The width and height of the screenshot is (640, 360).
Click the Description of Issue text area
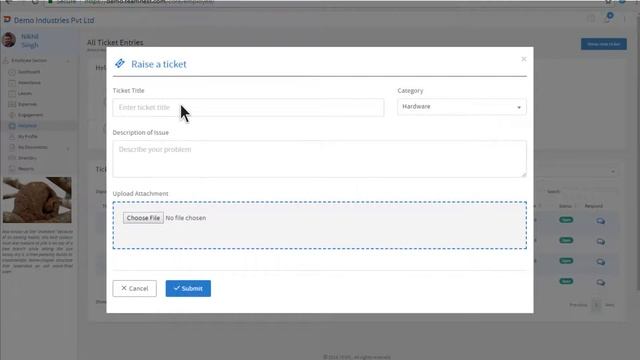tap(320, 159)
